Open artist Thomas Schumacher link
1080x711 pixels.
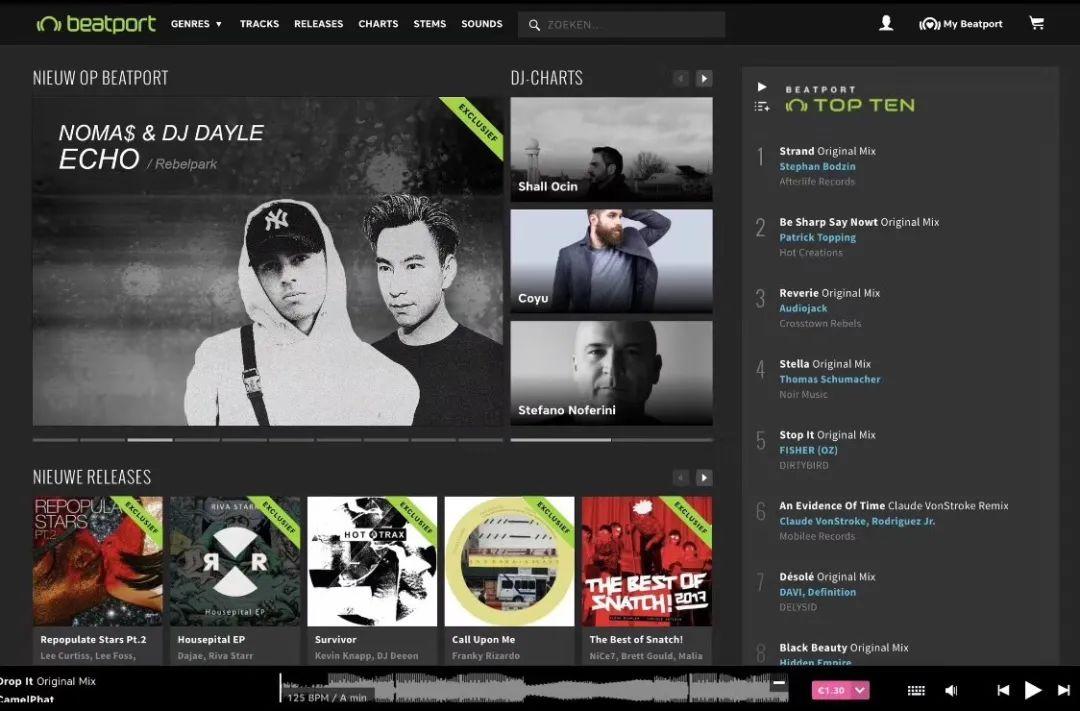pos(829,379)
